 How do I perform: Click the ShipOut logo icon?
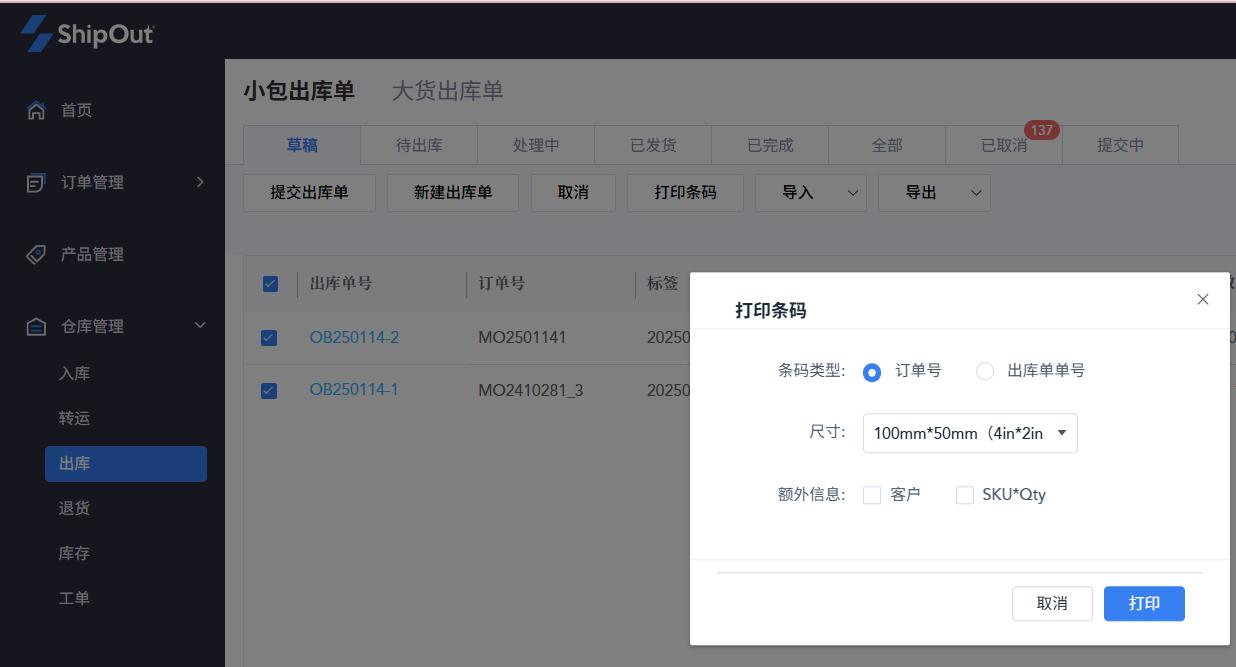point(37,34)
